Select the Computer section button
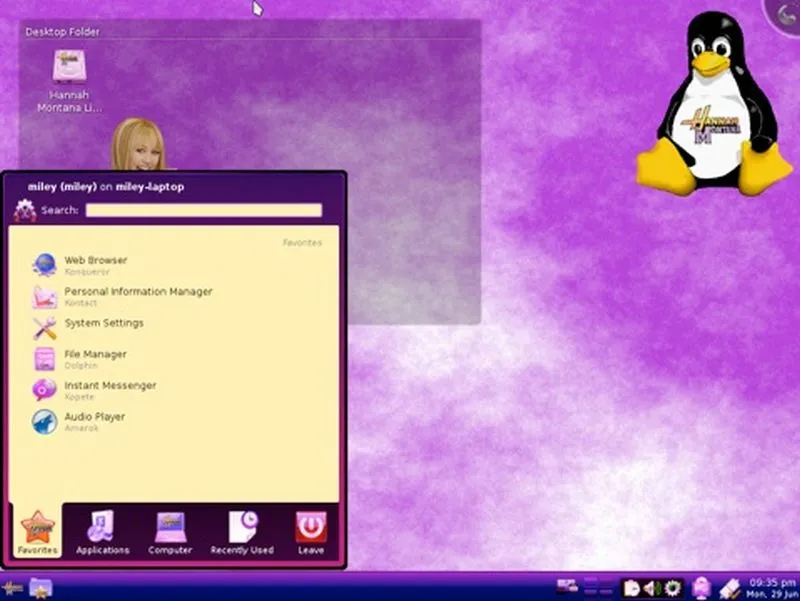Viewport: 800px width, 601px height. [171, 530]
